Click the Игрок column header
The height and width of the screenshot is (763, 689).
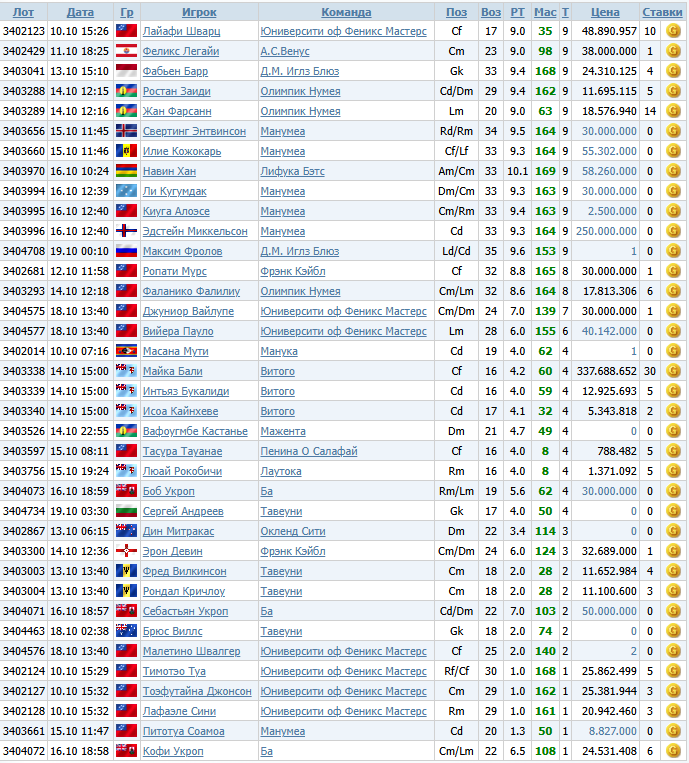tap(199, 12)
